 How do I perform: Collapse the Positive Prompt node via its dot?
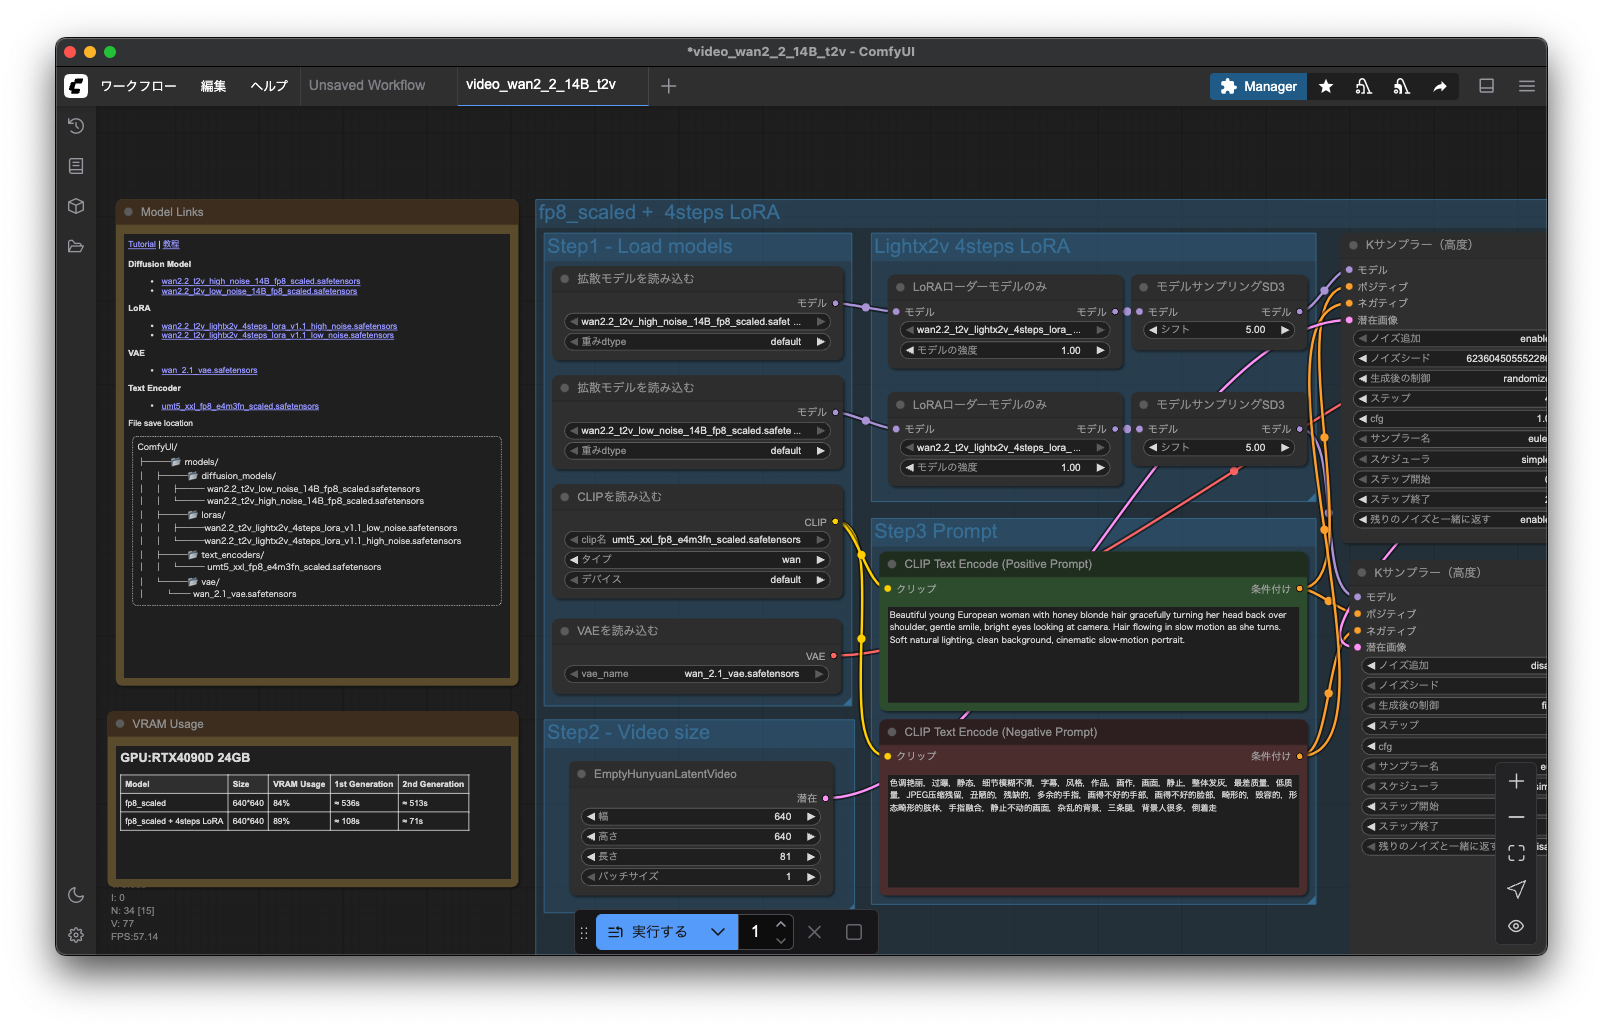892,564
